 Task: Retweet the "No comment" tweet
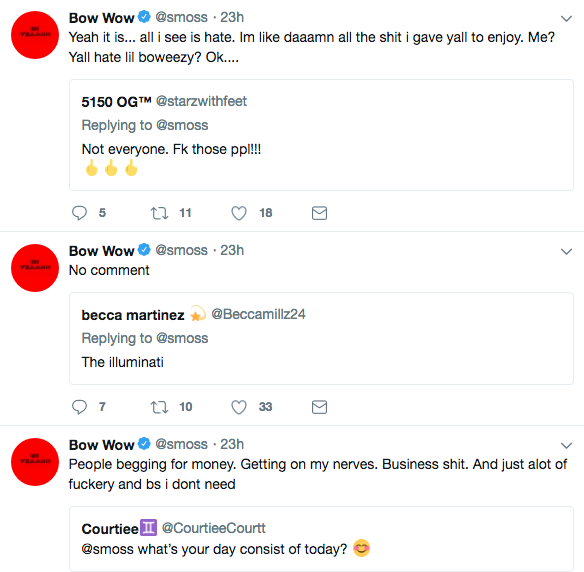[159, 407]
